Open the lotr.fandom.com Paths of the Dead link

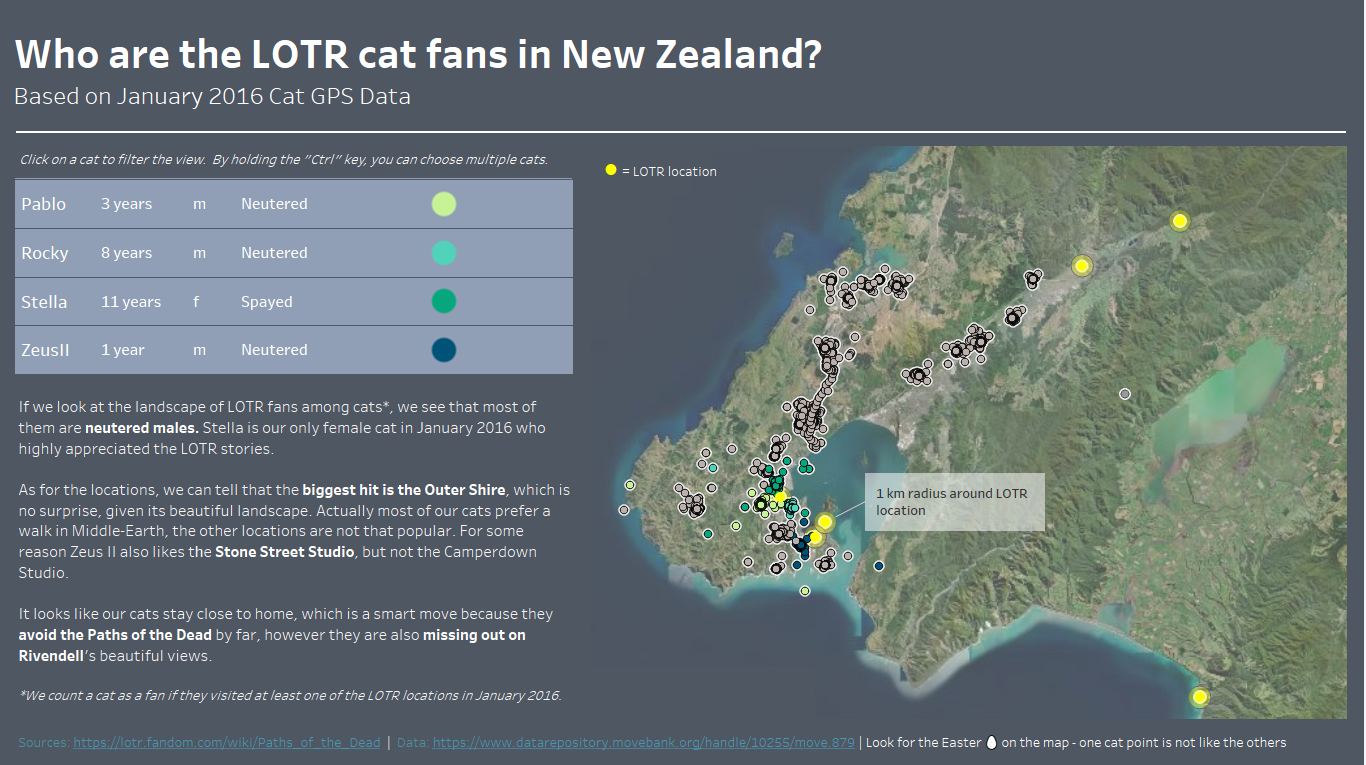pos(227,743)
